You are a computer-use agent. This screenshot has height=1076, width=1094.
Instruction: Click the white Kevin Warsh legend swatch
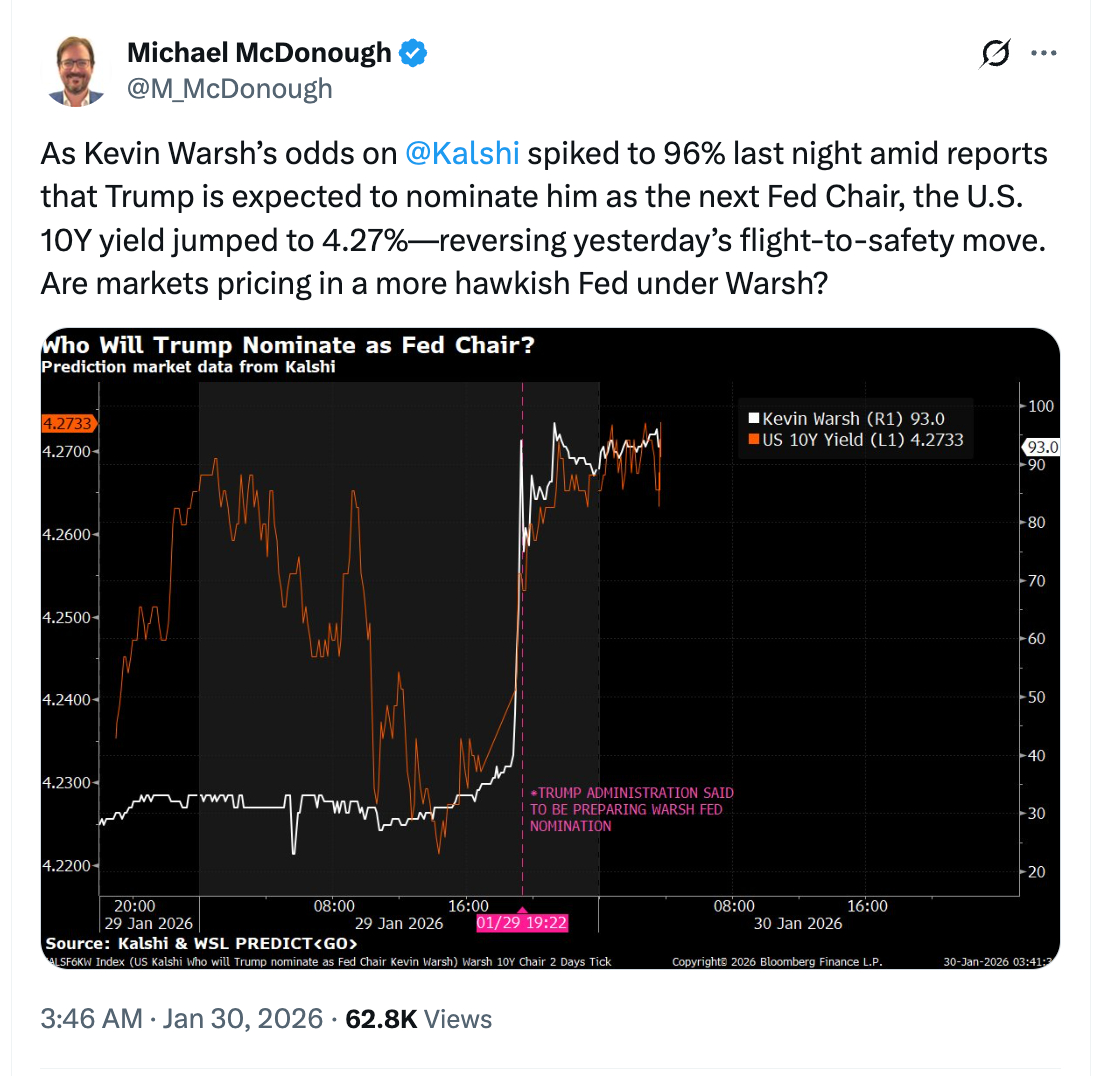click(755, 418)
